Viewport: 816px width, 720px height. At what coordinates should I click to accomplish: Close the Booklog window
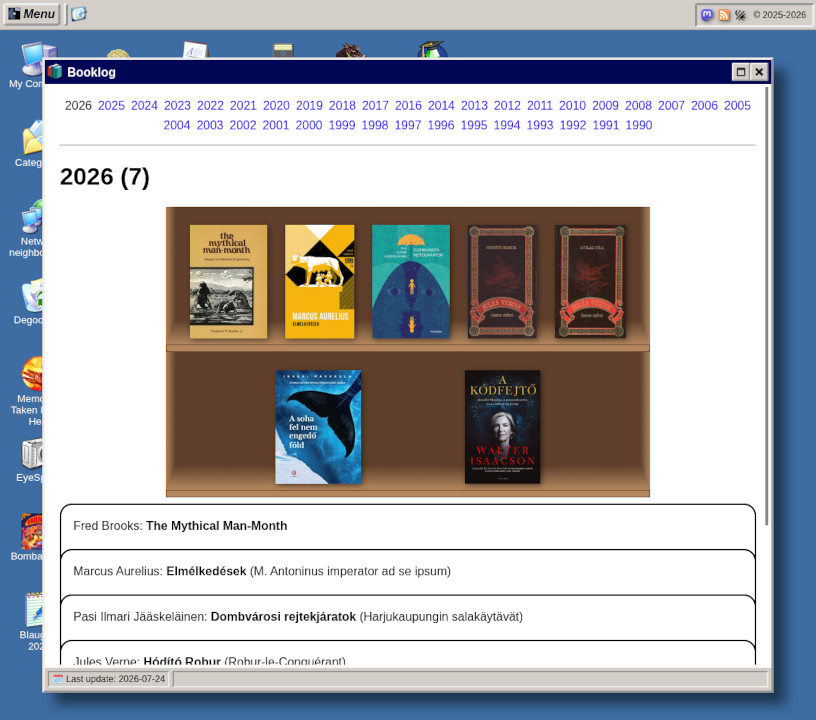(759, 72)
